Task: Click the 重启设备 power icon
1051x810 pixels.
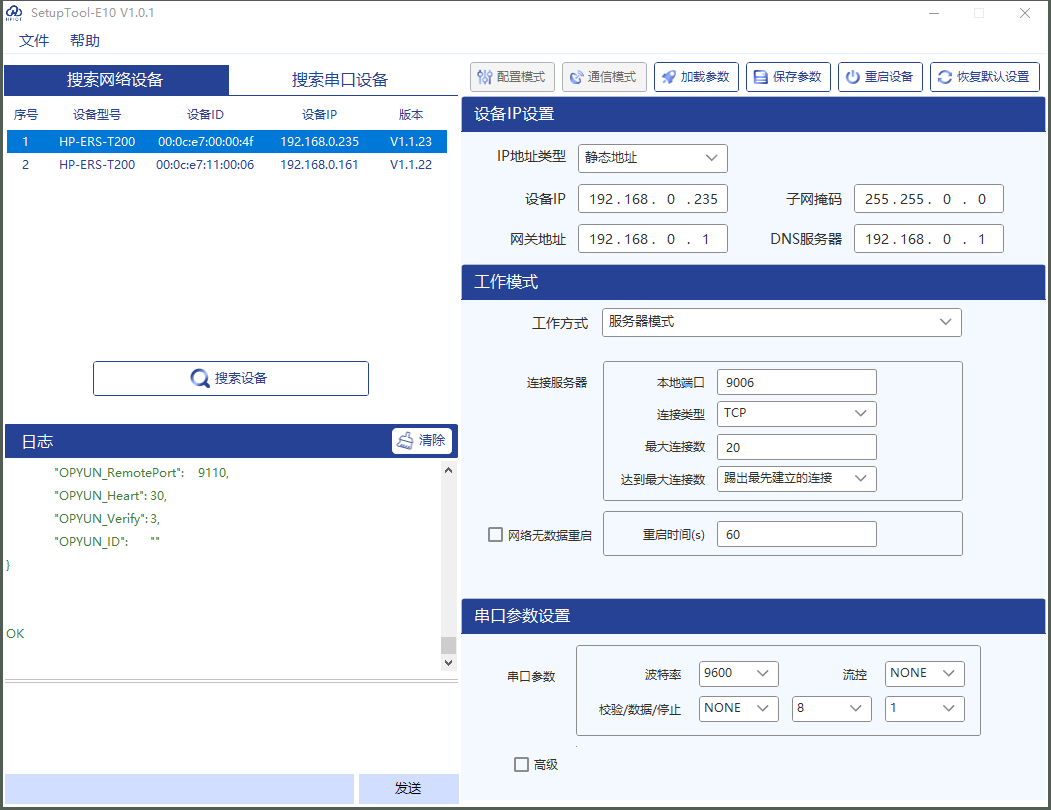Action: 853,77
